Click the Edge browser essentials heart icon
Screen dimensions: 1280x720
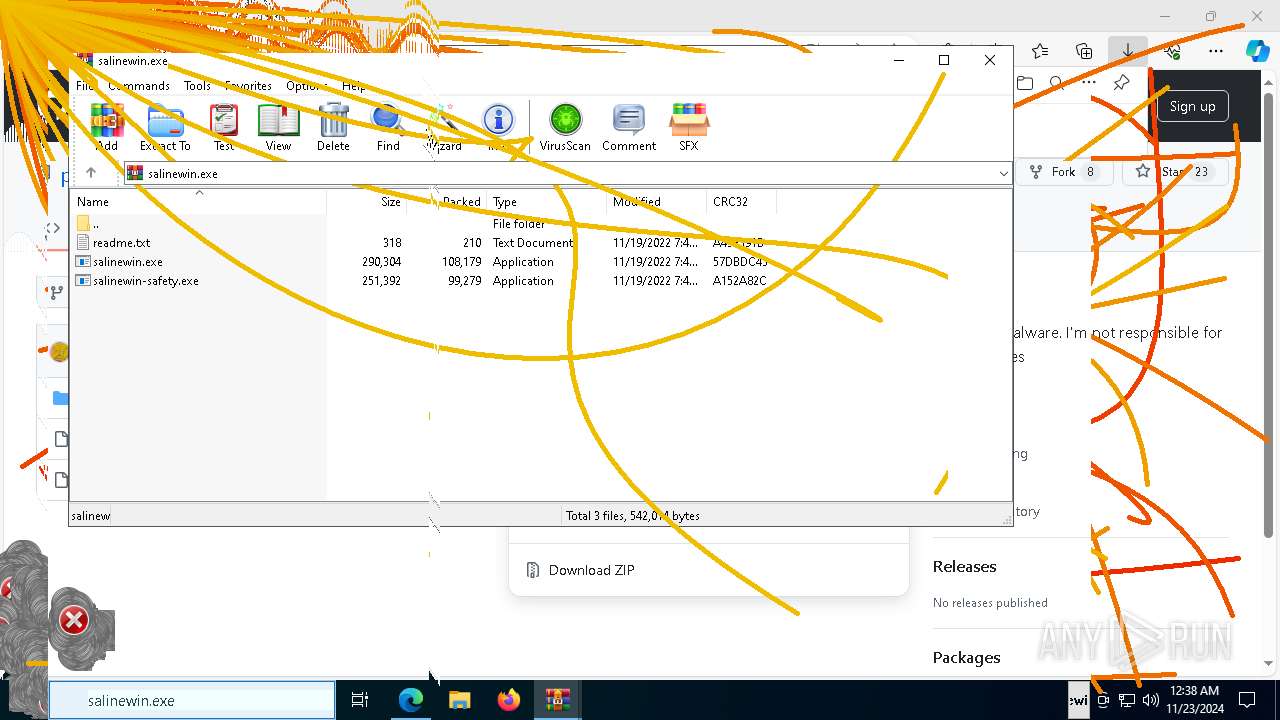pos(1172,51)
